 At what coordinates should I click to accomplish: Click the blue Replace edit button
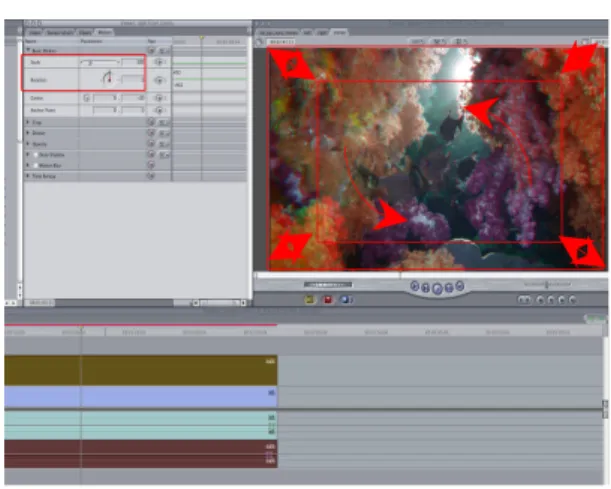(x=345, y=300)
